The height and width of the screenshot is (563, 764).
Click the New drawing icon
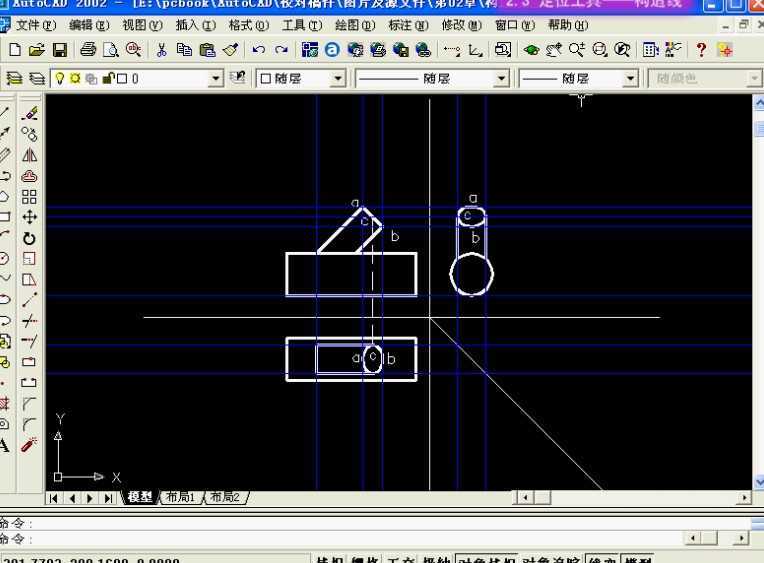[x=15, y=50]
